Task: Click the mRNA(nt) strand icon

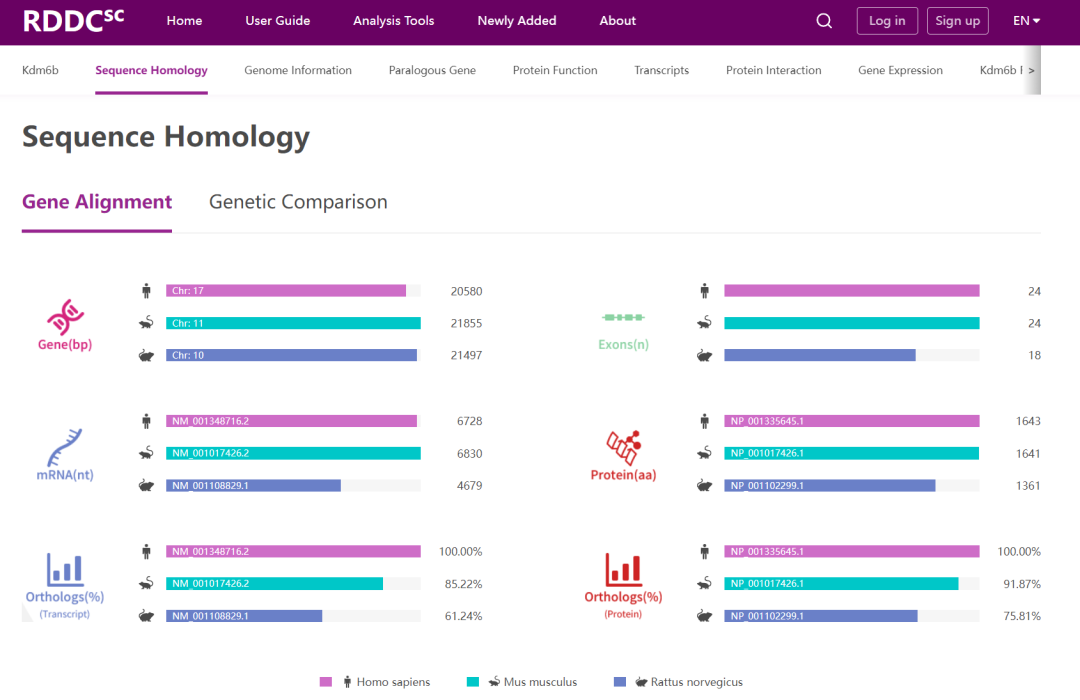Action: [x=64, y=447]
